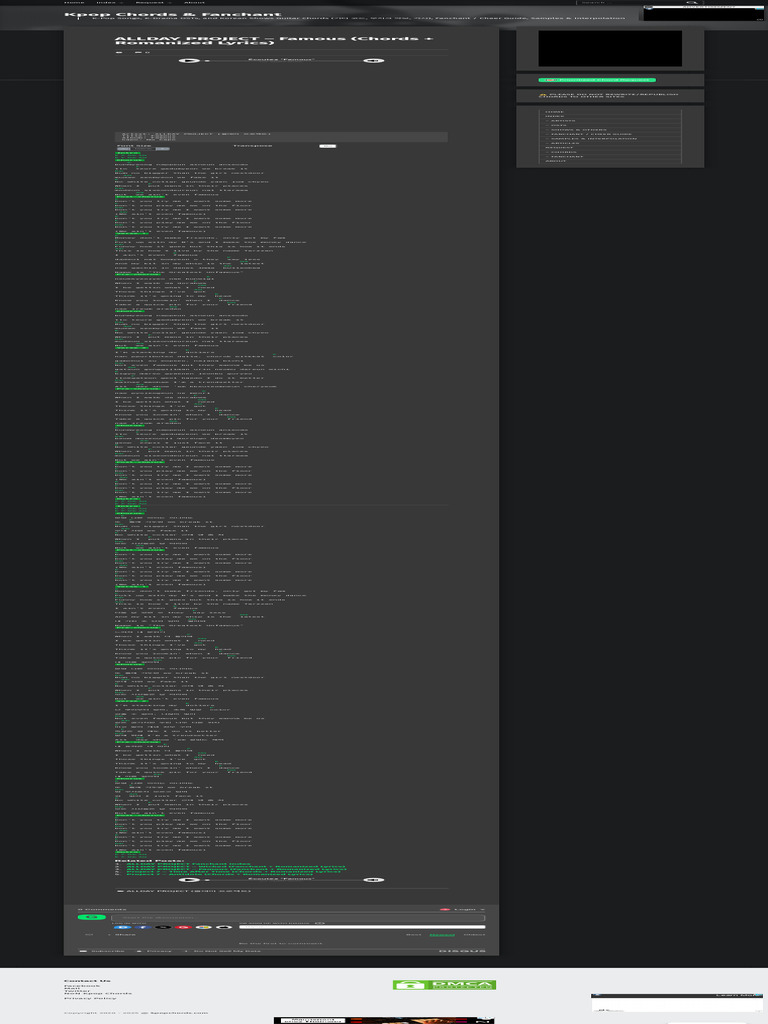Open the Do Not Sell My Data link
The height and width of the screenshot is (1024, 768).
click(x=223, y=951)
